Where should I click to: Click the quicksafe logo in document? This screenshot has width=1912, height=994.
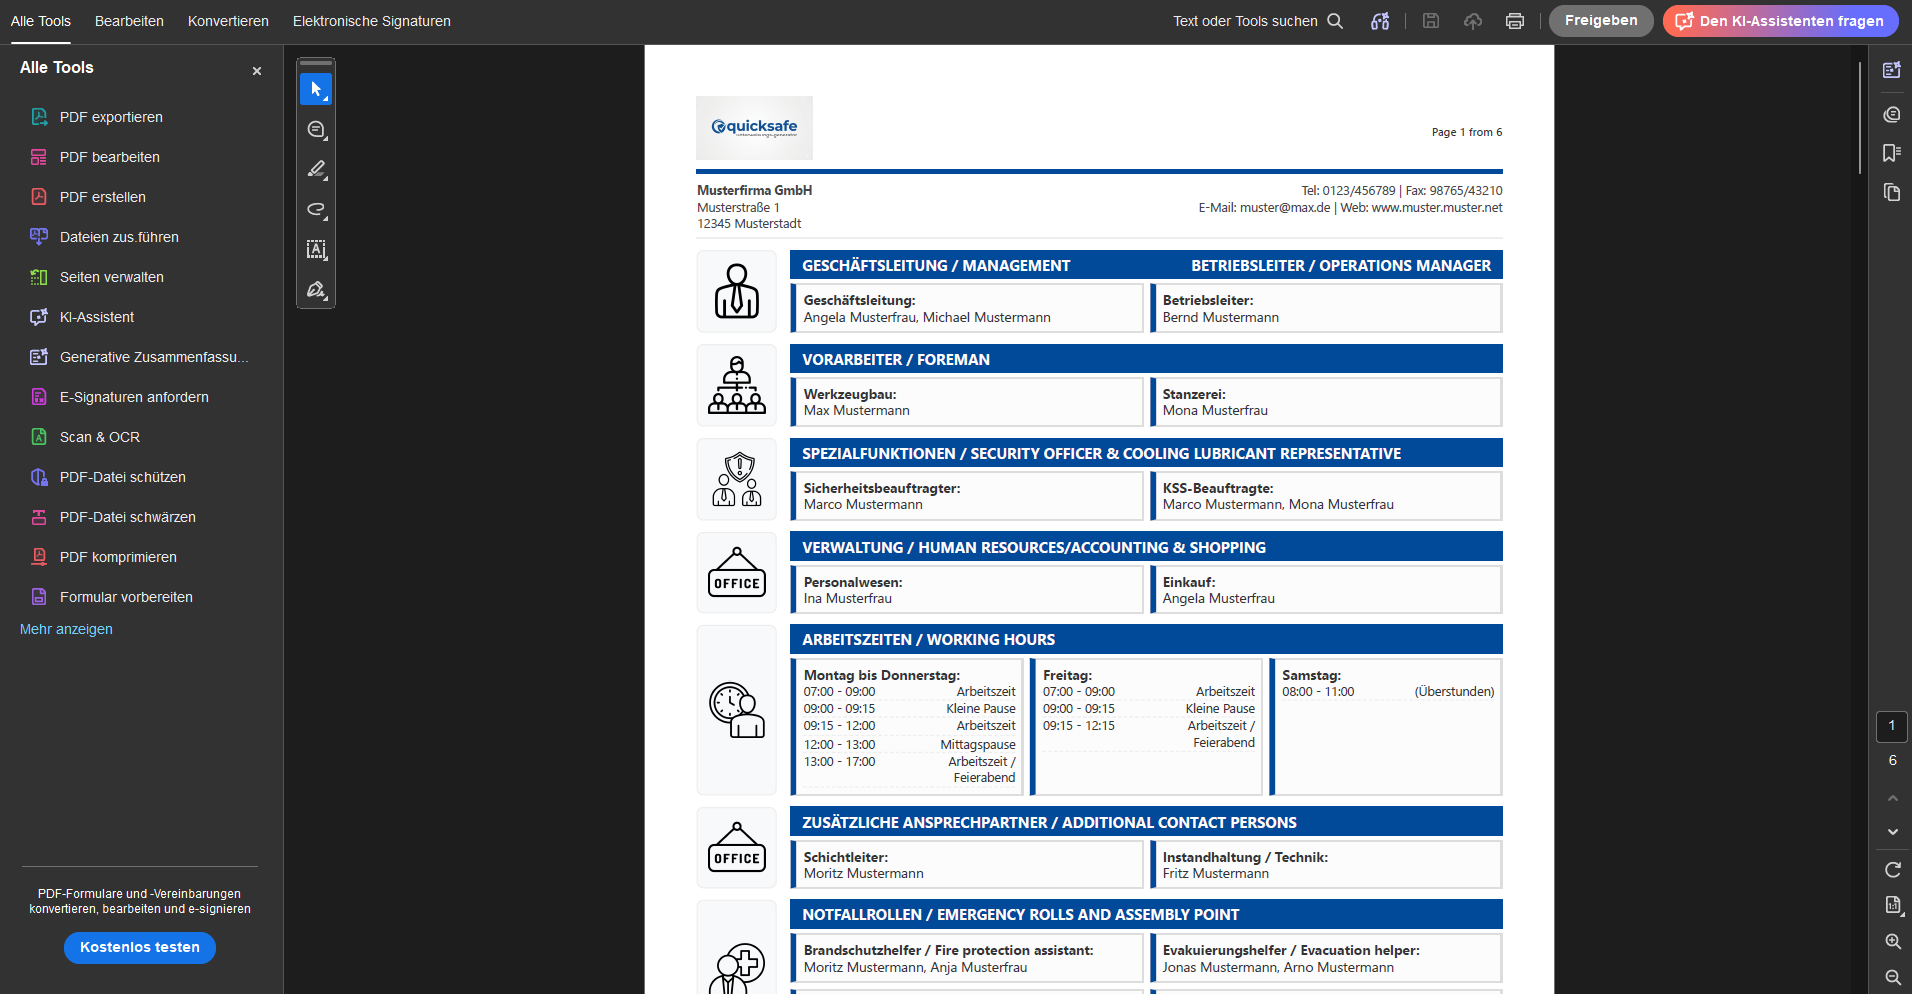(754, 128)
